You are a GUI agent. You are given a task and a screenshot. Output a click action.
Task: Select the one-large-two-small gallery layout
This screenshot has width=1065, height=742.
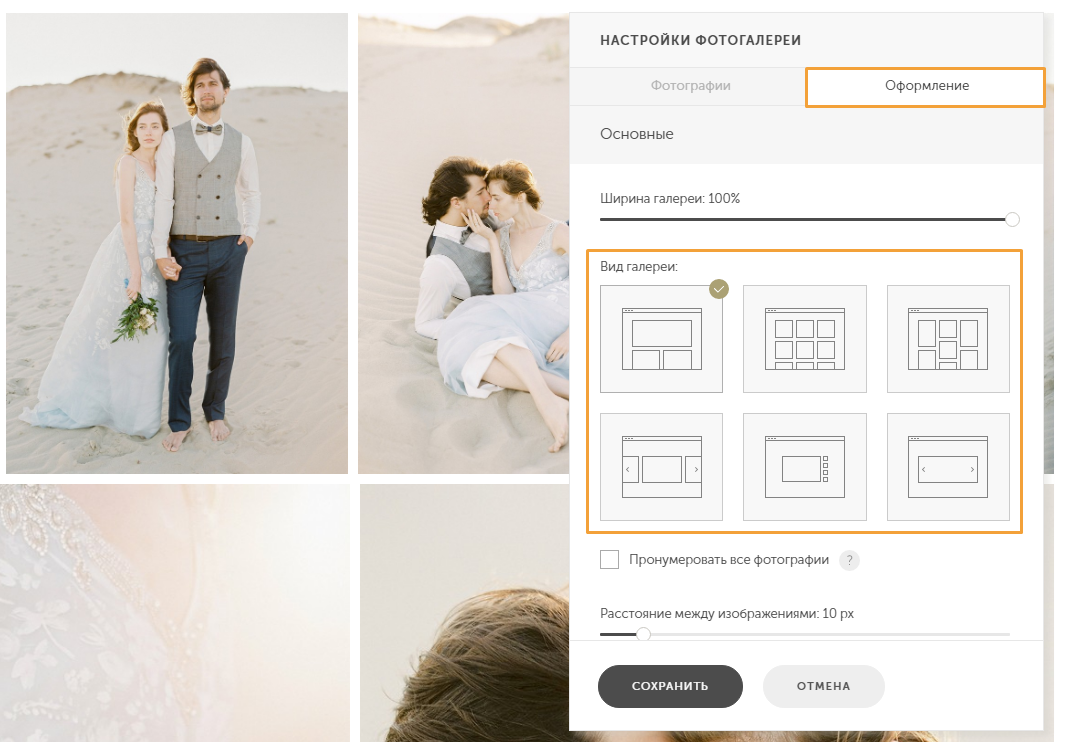point(661,339)
